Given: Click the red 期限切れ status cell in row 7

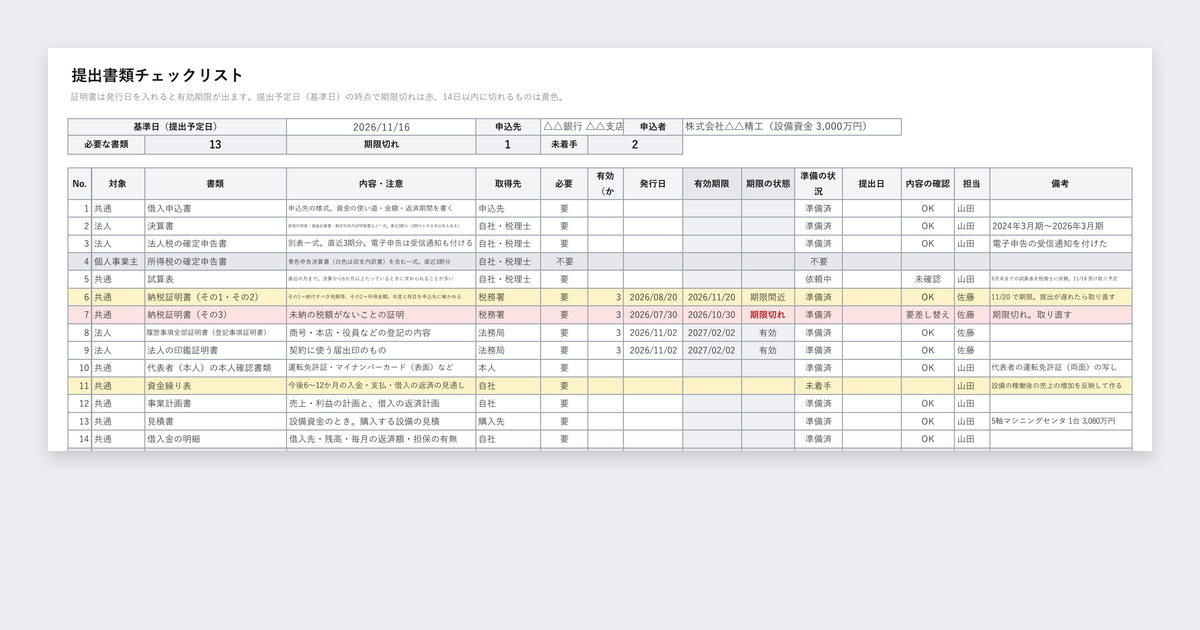Looking at the screenshot, I should tap(768, 314).
